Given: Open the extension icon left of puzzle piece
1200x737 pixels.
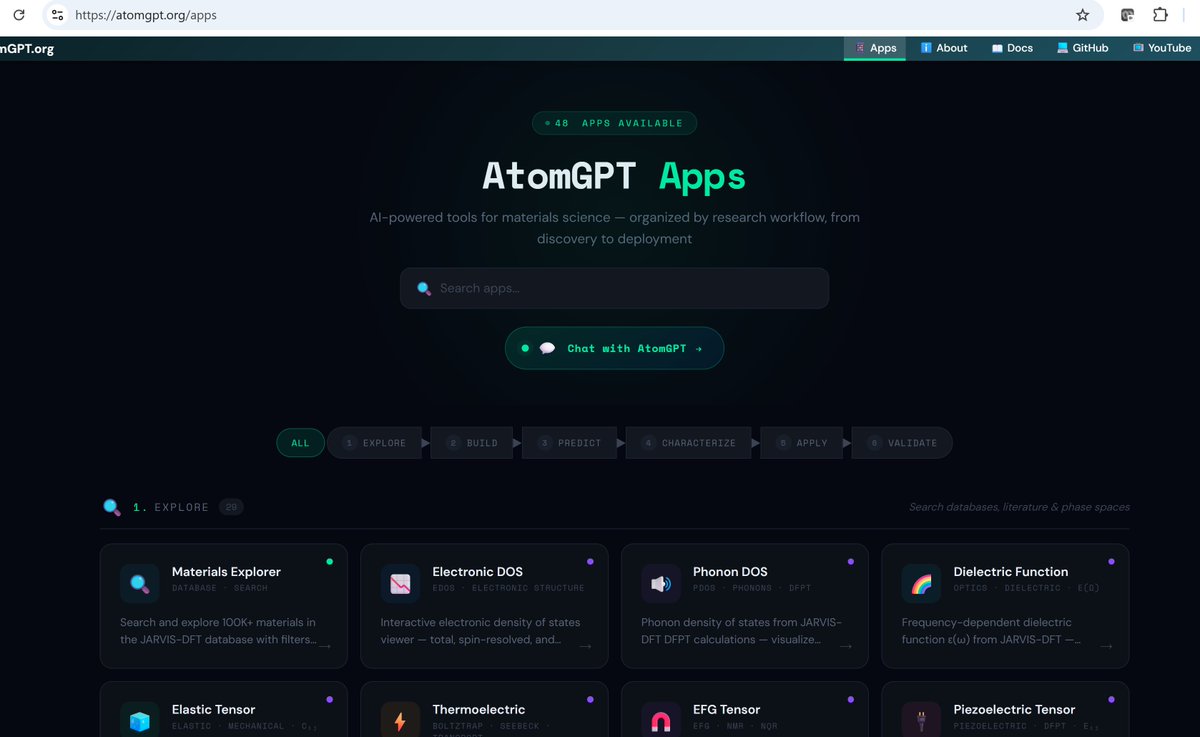Looking at the screenshot, I should coord(1127,15).
